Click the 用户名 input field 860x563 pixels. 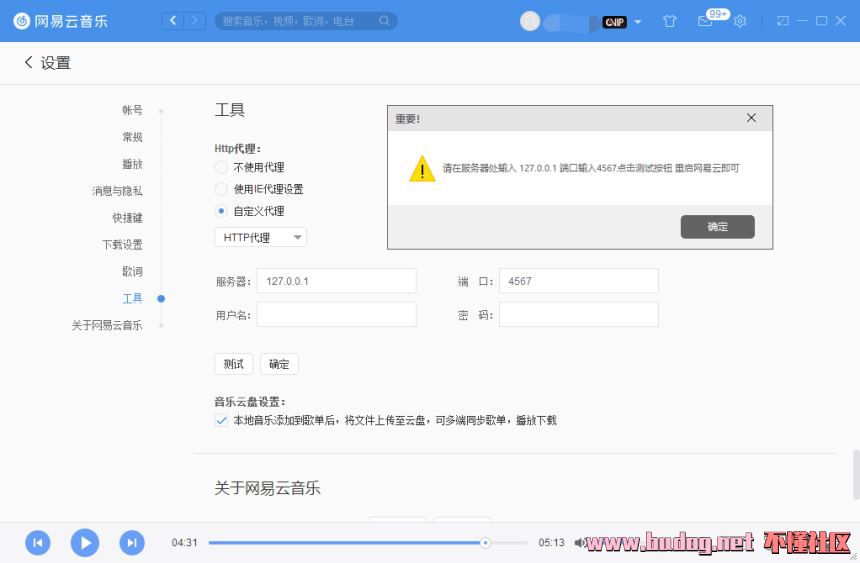tap(336, 314)
